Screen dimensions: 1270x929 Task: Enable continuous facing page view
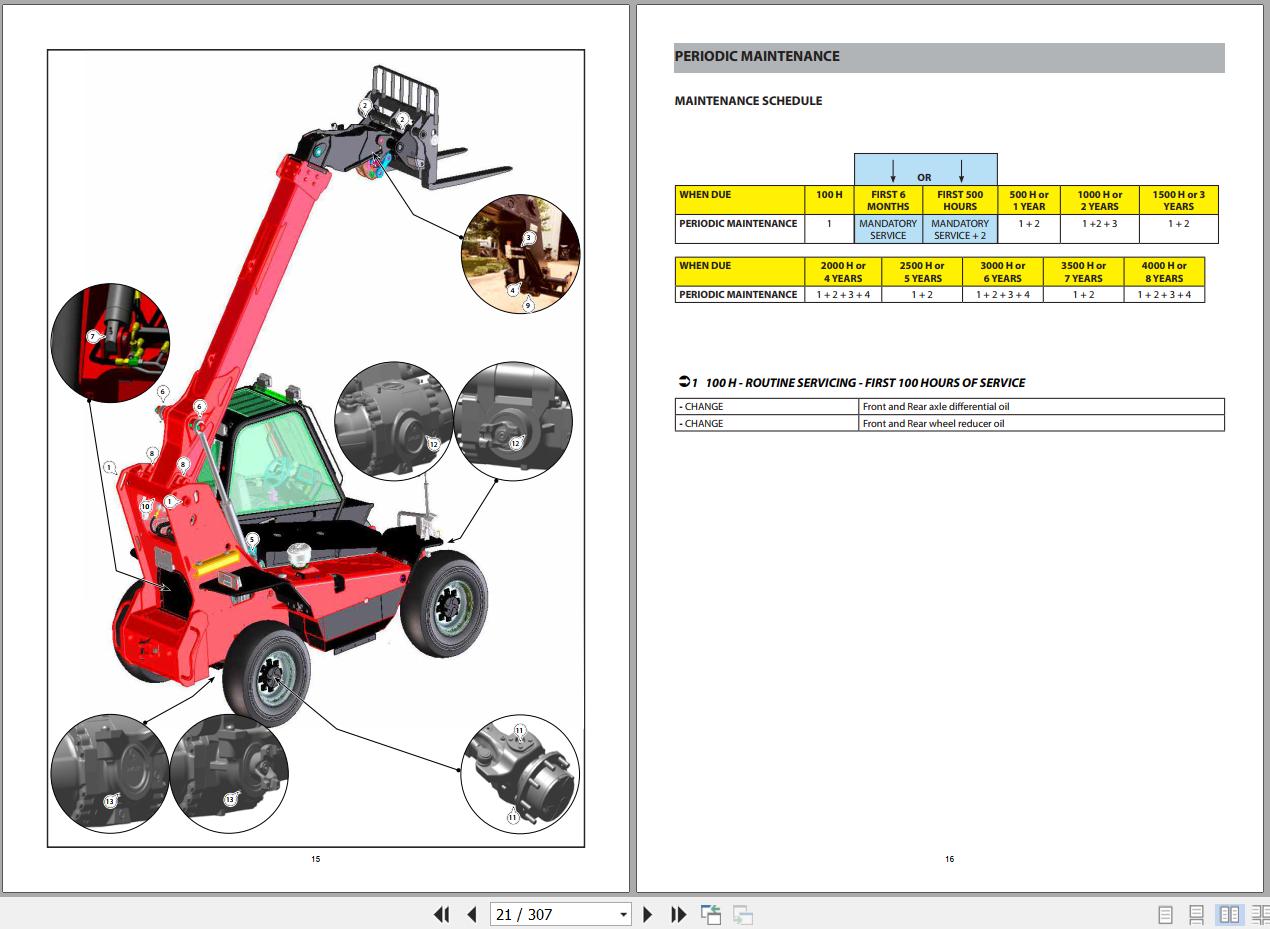coord(1259,914)
